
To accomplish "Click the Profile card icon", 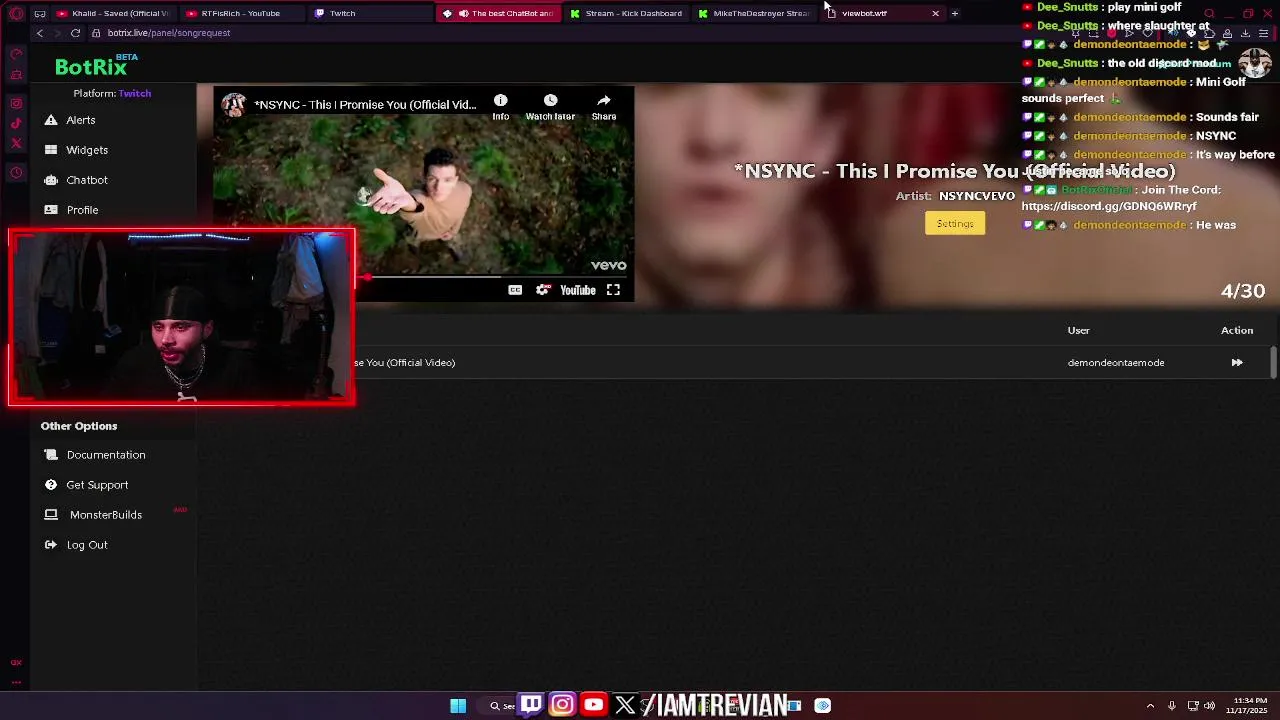I will coord(51,210).
